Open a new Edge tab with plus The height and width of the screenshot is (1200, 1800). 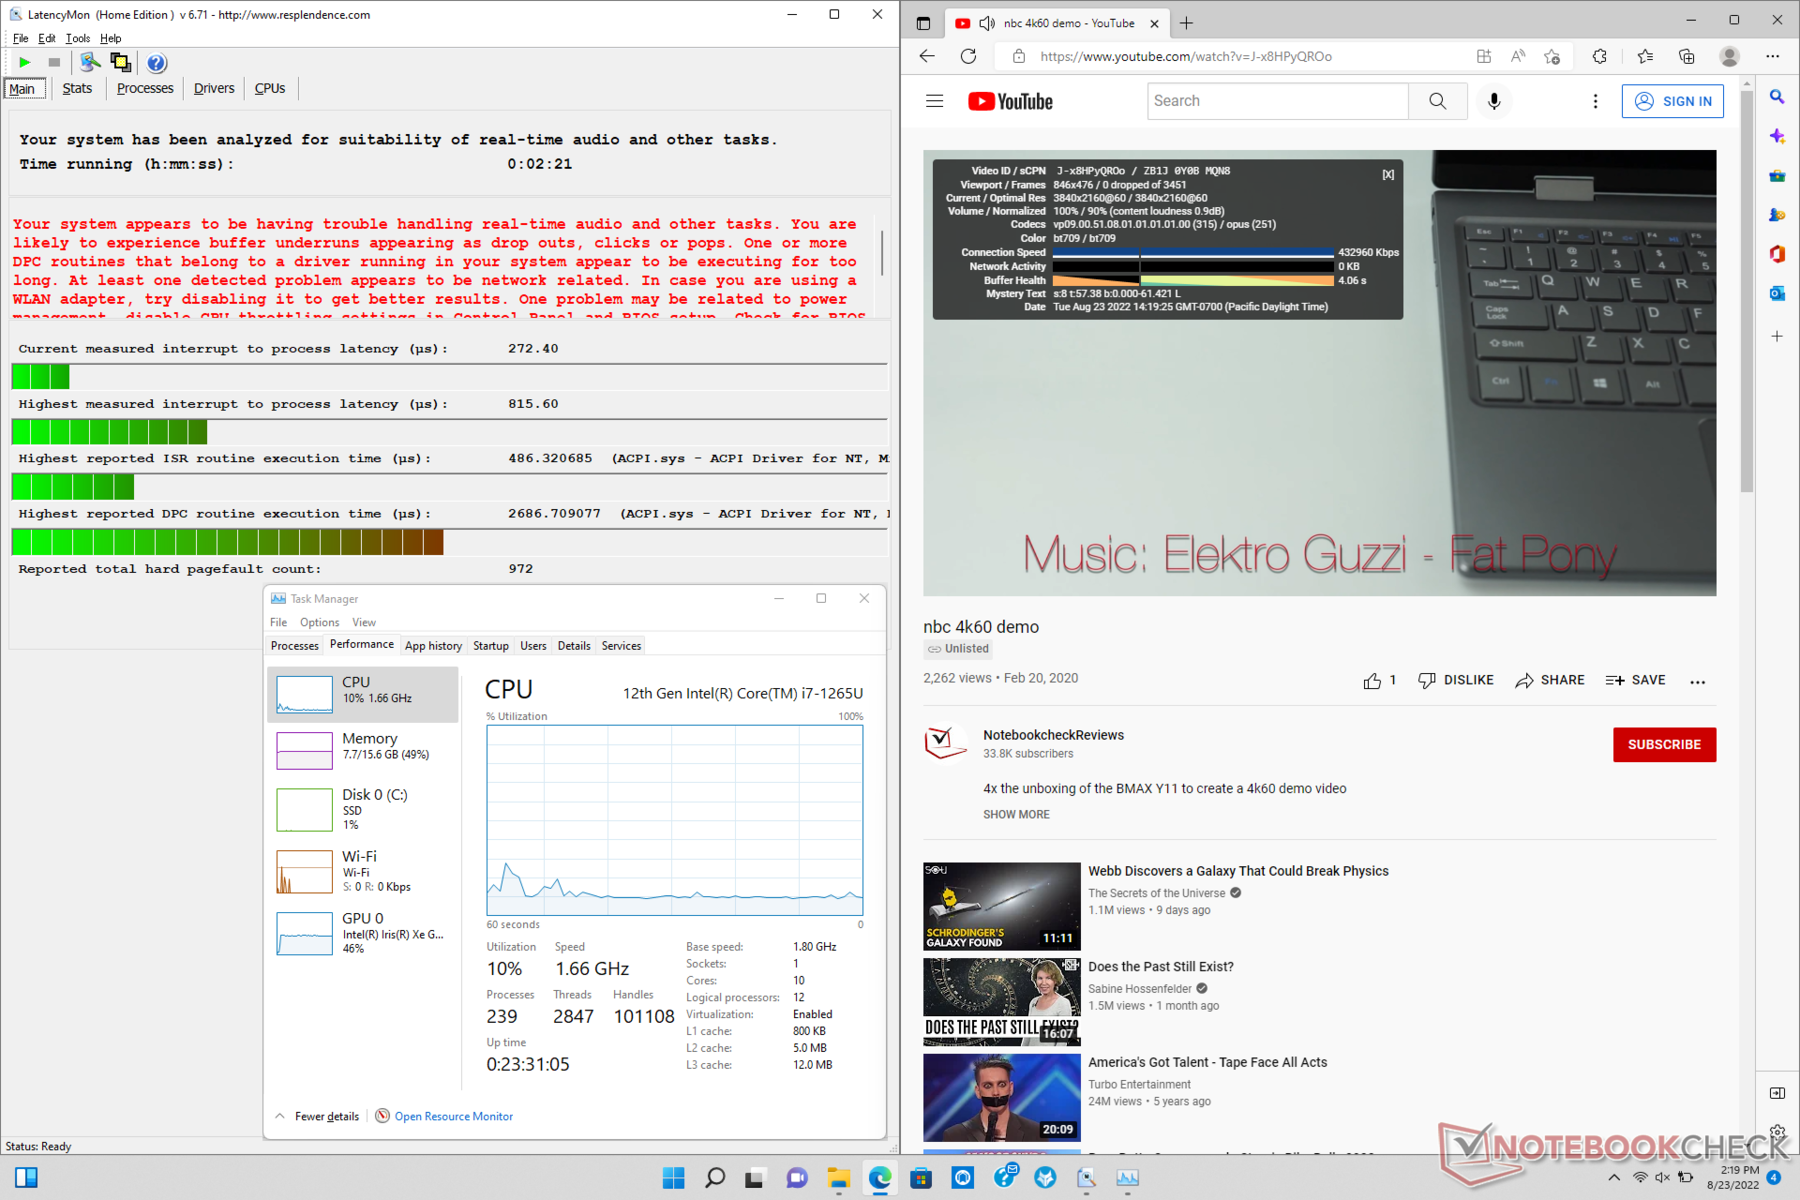(1186, 23)
